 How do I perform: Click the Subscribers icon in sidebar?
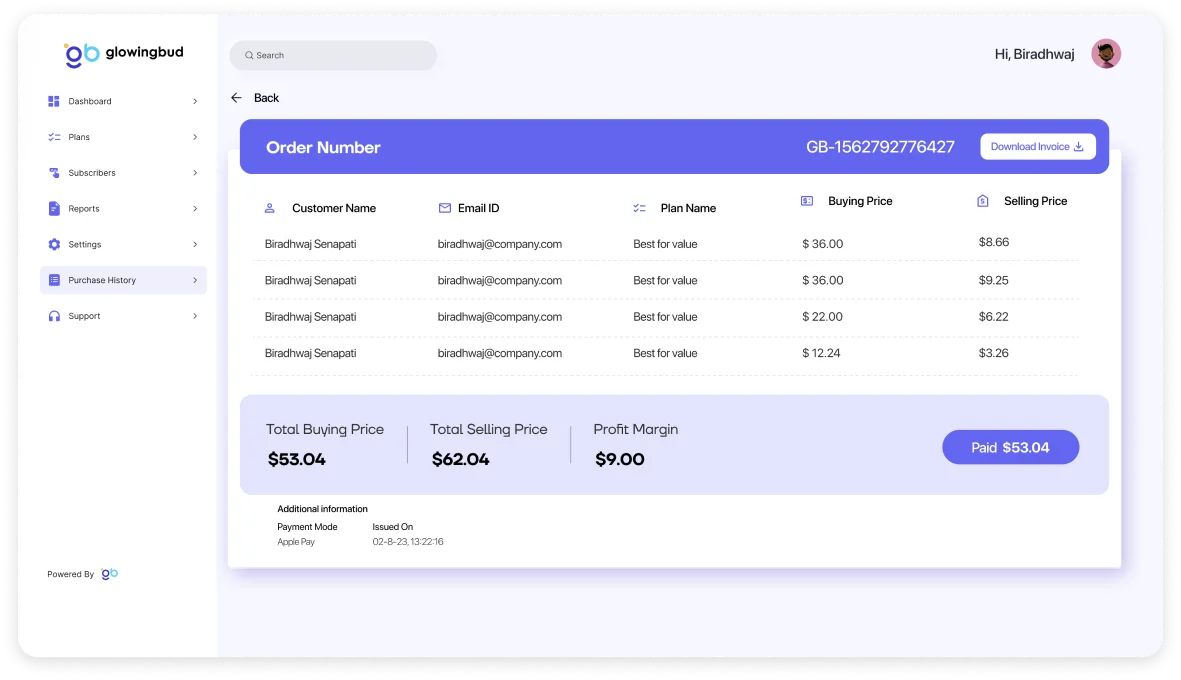tap(54, 173)
